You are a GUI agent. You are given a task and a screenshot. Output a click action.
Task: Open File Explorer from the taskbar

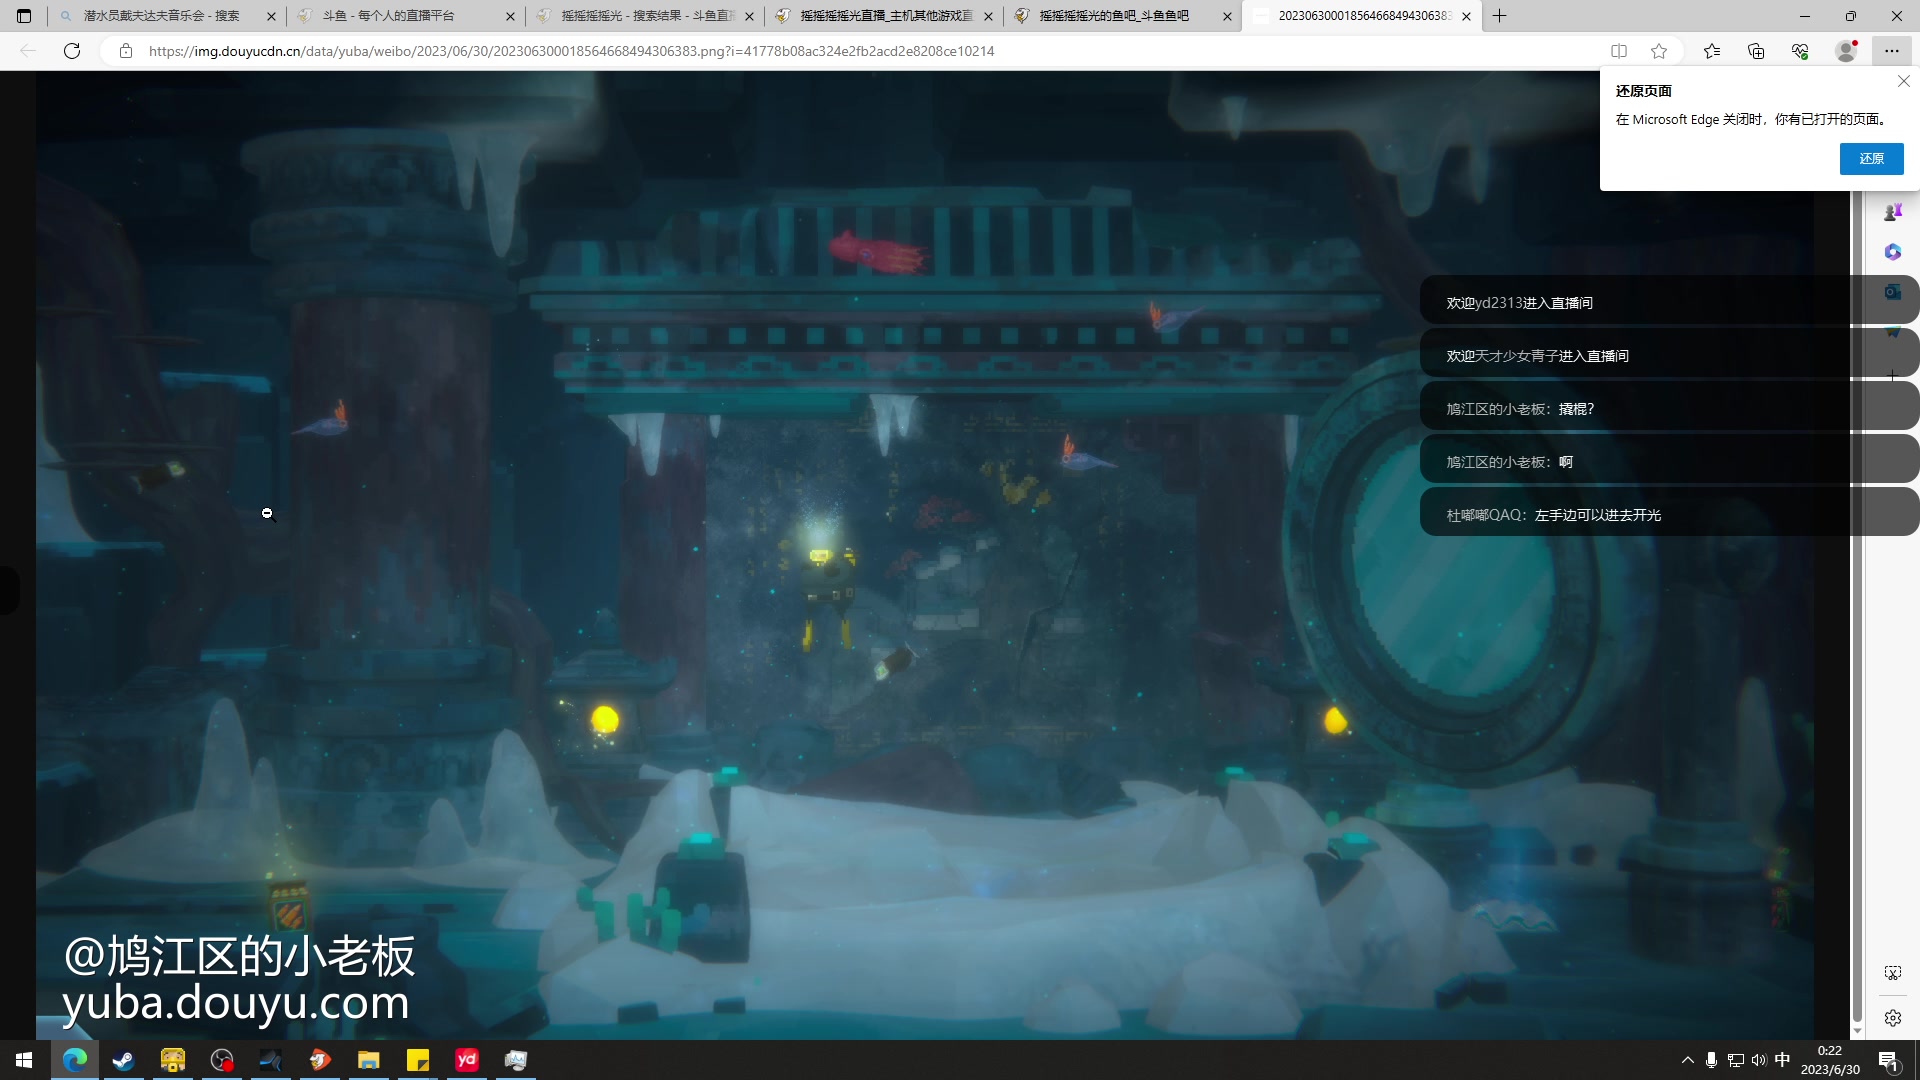[x=369, y=1060]
